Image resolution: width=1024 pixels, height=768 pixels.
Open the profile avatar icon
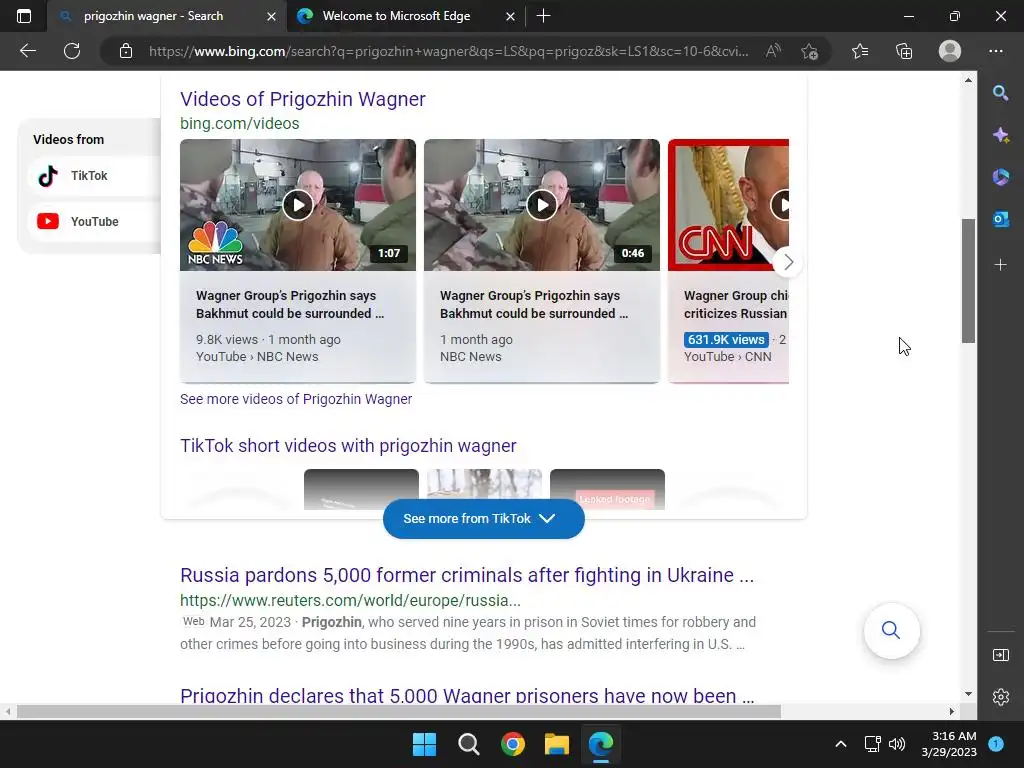pyautogui.click(x=950, y=51)
